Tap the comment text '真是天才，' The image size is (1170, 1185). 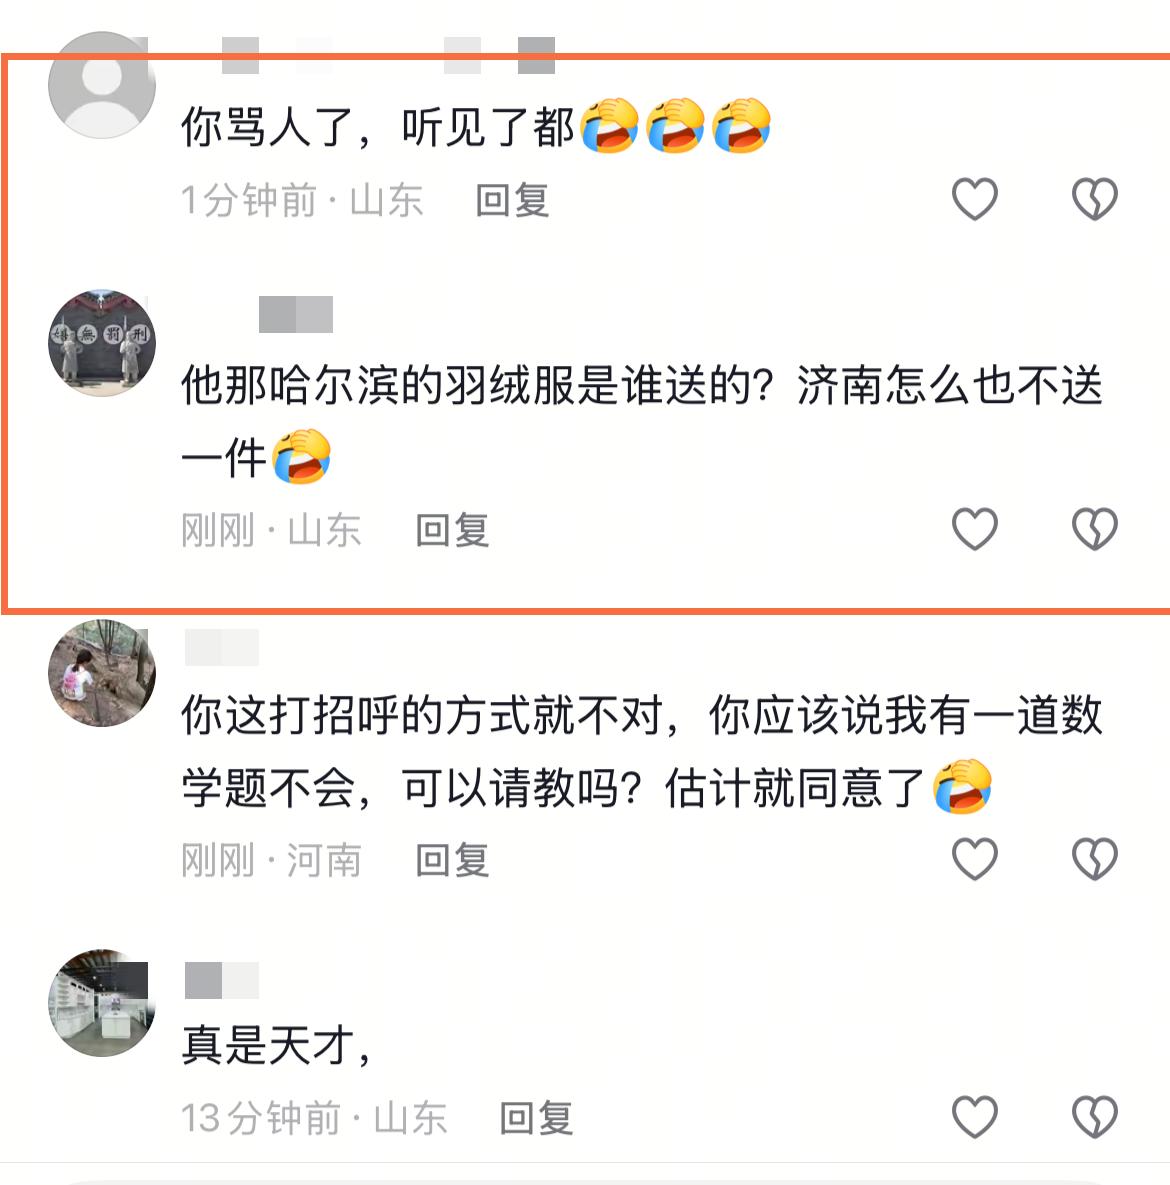(276, 1045)
